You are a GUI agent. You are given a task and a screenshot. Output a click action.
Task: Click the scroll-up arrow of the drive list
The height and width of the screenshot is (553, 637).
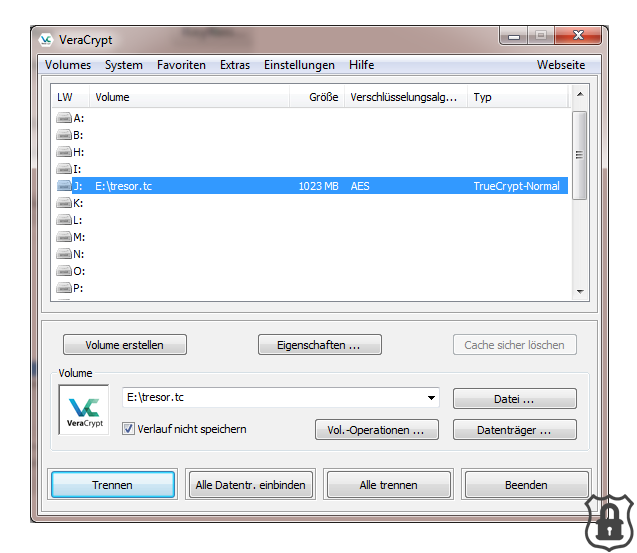click(580, 94)
